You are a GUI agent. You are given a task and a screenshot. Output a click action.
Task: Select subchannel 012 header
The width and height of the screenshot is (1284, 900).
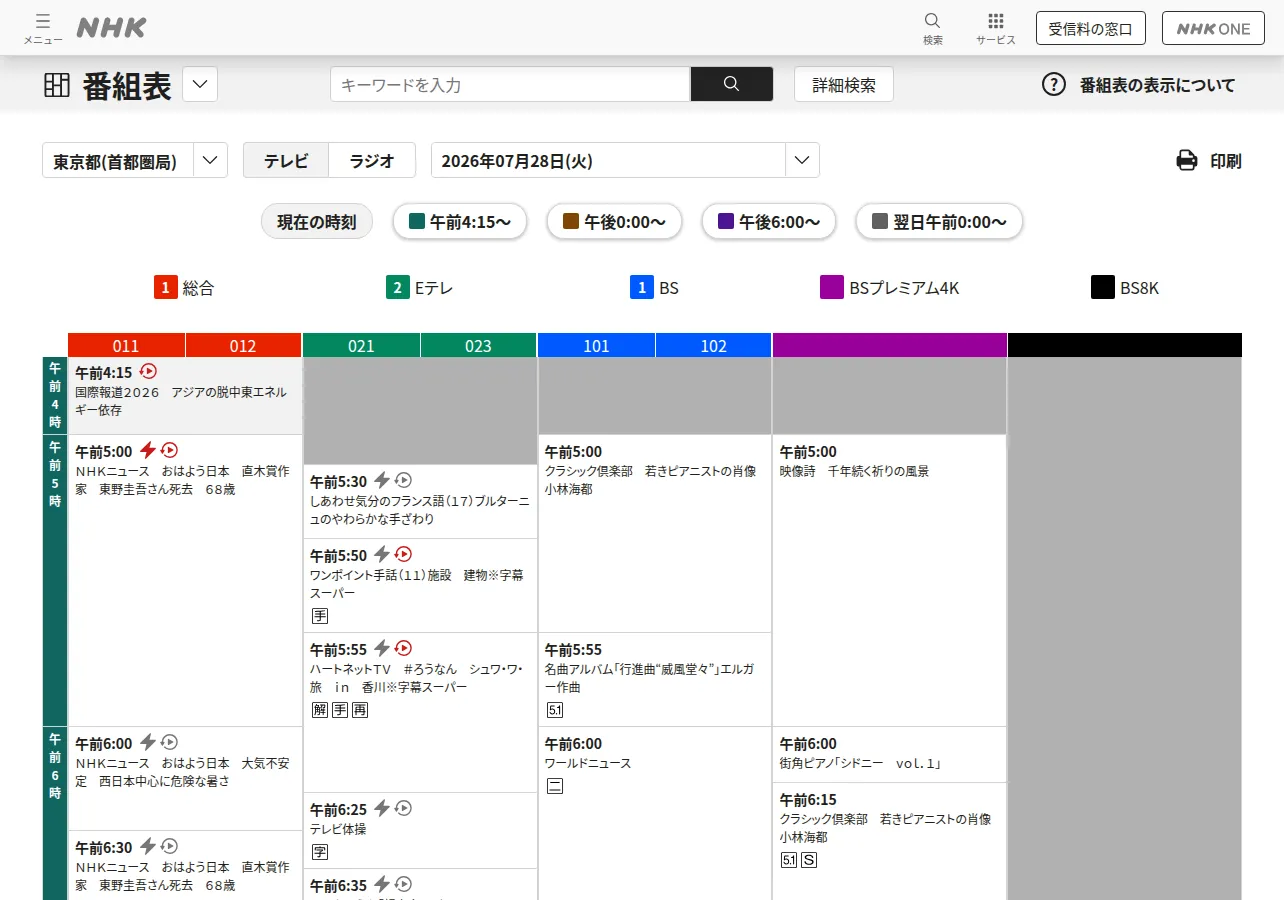coord(243,345)
